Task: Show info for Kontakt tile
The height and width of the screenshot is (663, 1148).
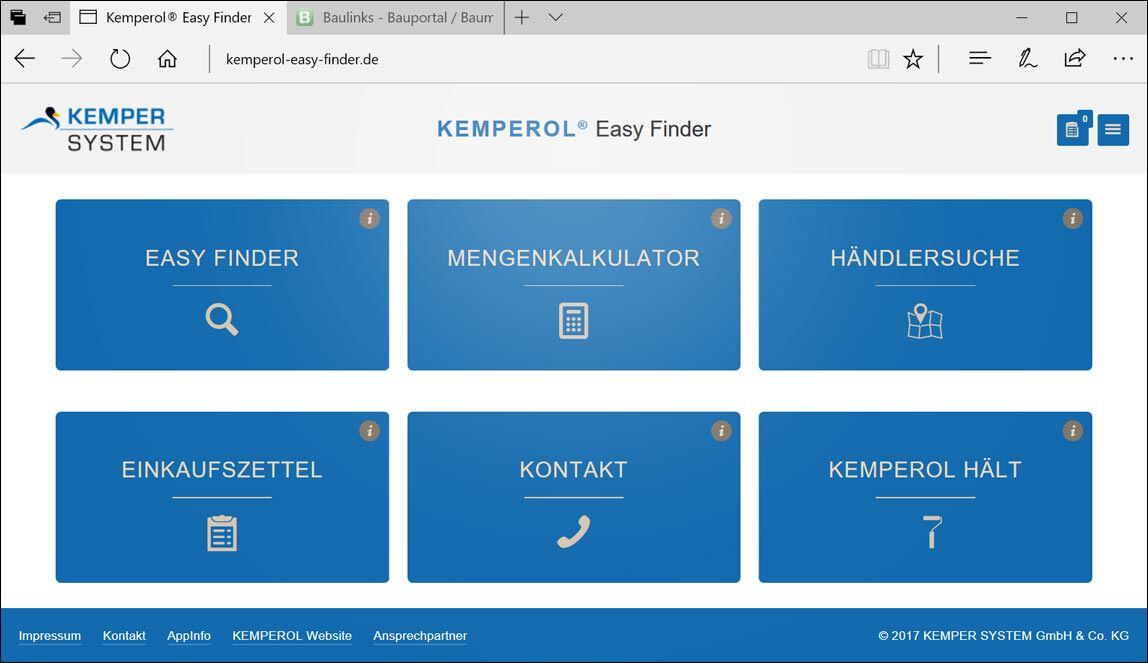Action: point(721,431)
